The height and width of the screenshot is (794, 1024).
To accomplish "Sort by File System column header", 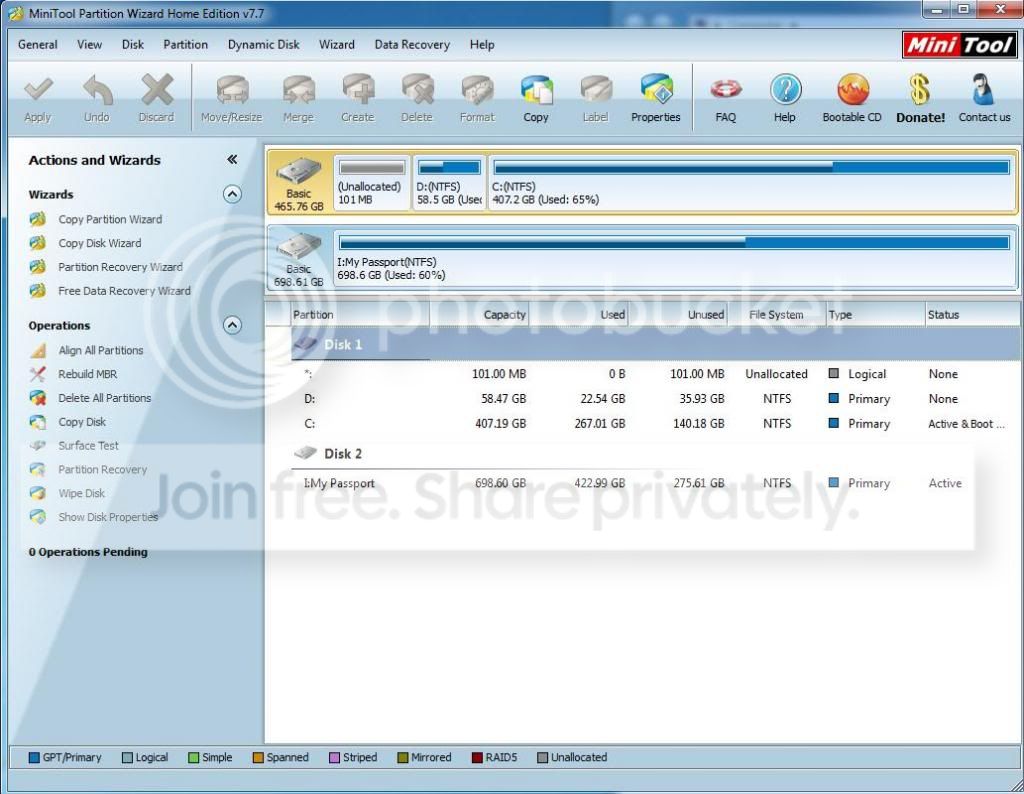I will (776, 315).
